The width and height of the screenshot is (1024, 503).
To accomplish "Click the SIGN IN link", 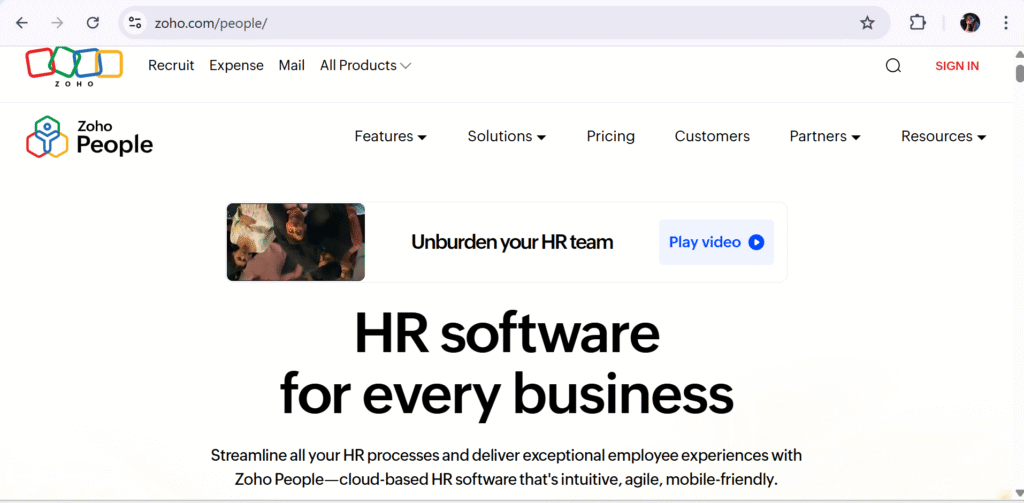I will (957, 66).
